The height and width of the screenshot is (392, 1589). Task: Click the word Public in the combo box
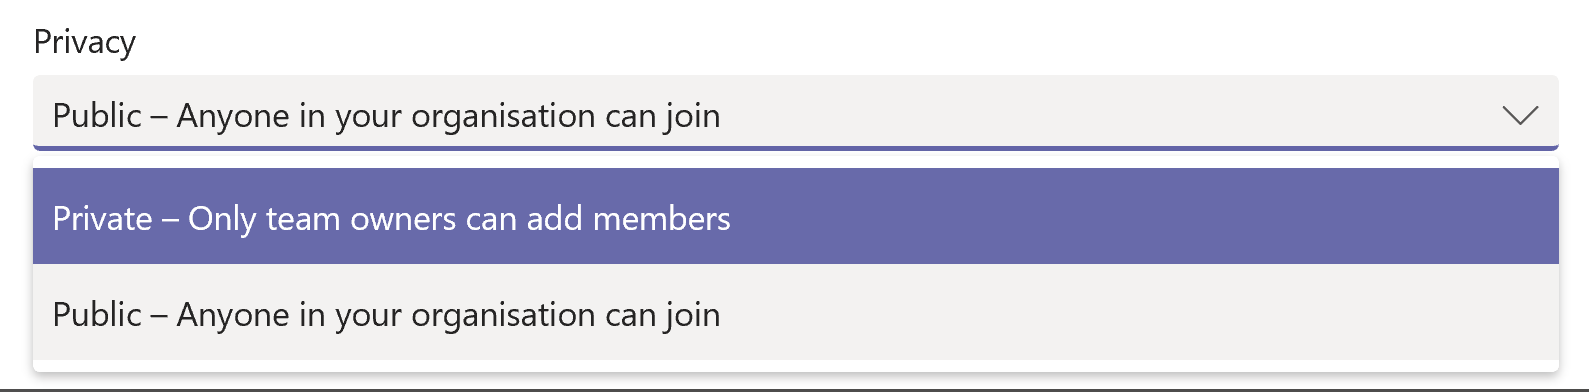(x=97, y=115)
